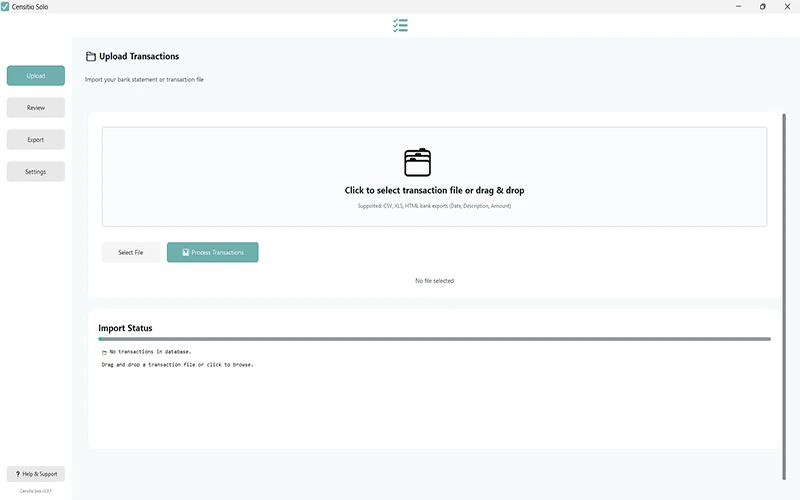
Task: Click the file box icon in drop zone
Action: pos(417,163)
